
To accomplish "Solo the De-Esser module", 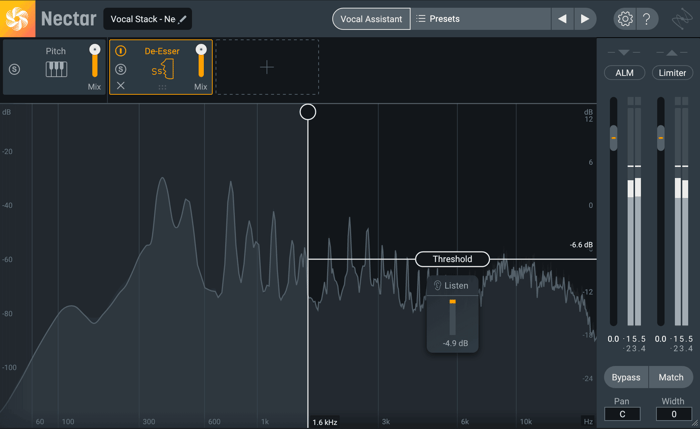I will click(x=121, y=69).
